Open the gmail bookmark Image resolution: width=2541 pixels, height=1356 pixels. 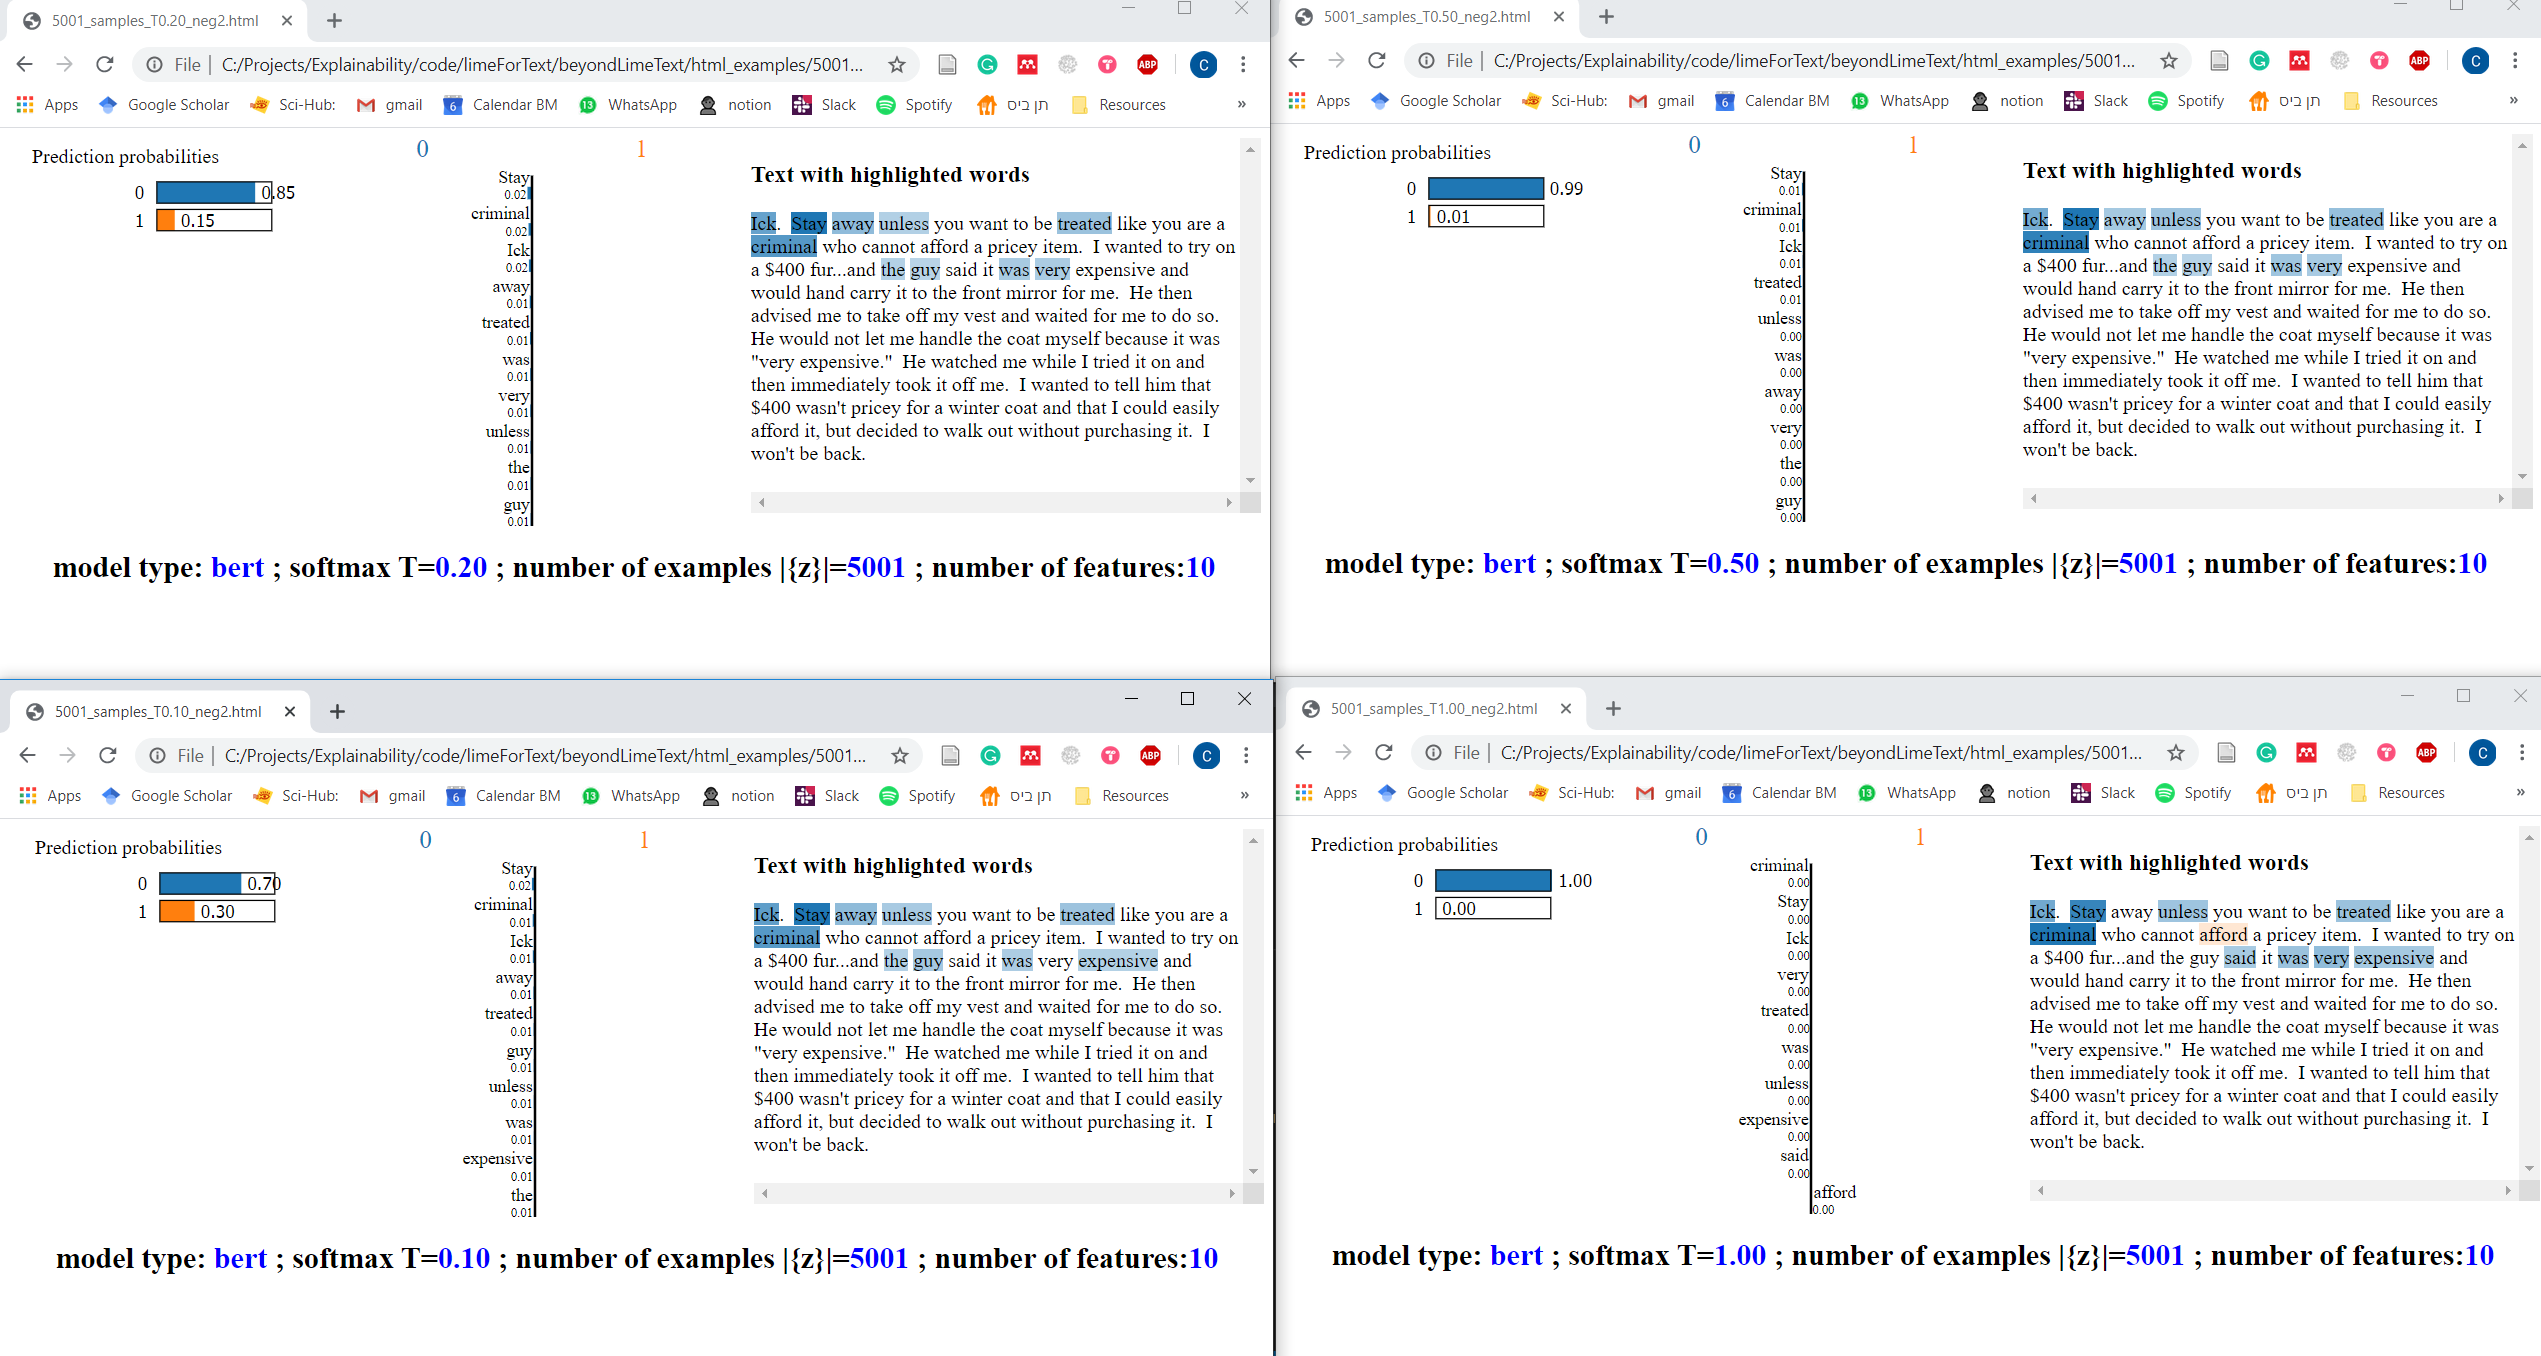tap(404, 104)
